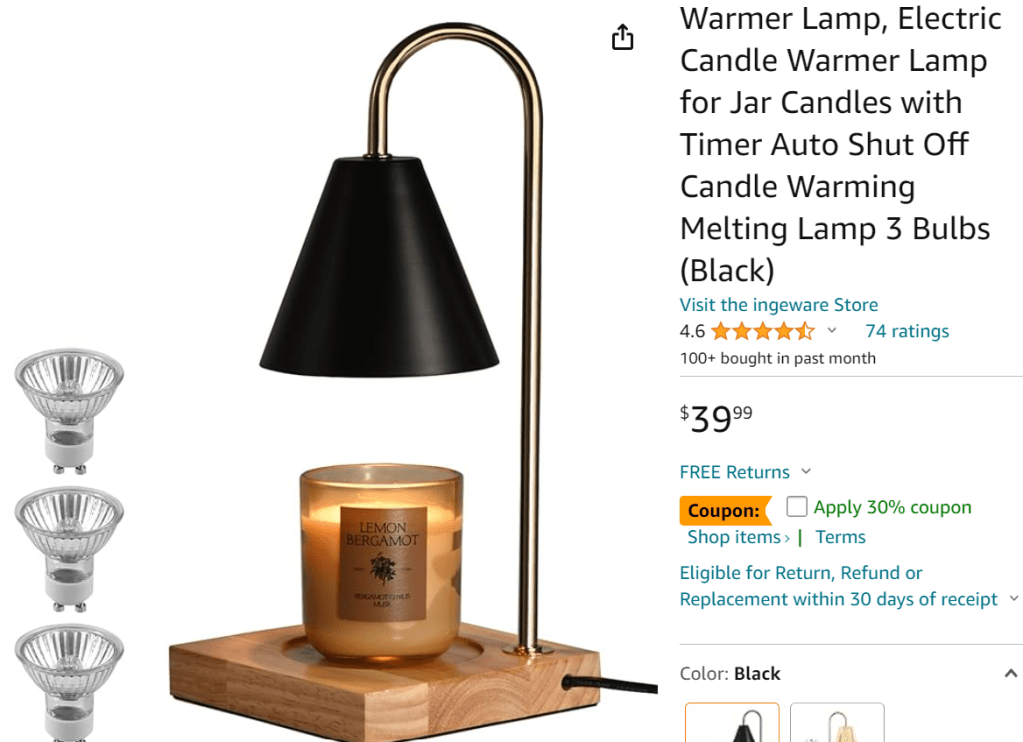Select the Black color swatch
This screenshot has height=742, width=1023.
[x=732, y=722]
